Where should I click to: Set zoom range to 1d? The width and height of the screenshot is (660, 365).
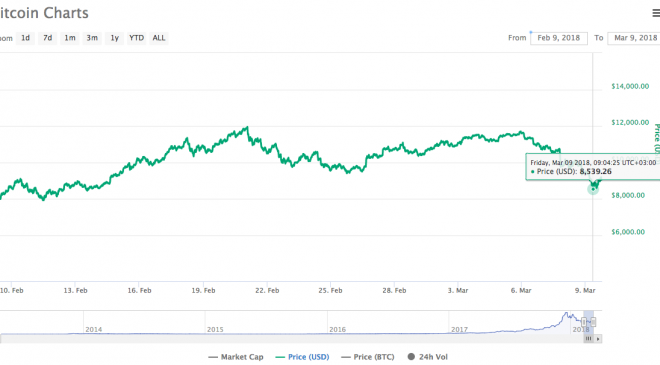pos(26,38)
